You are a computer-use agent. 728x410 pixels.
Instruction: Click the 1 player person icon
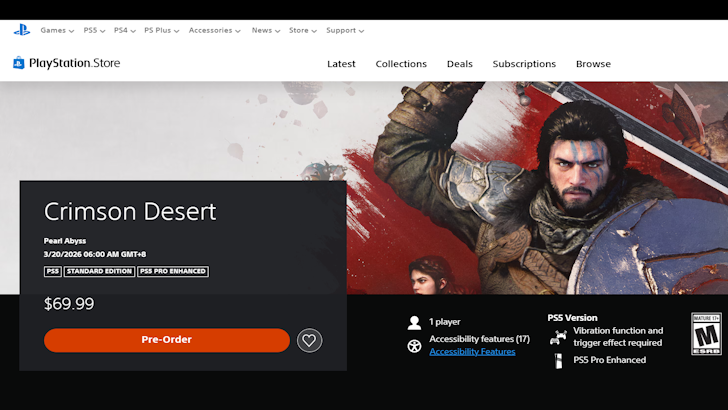[414, 322]
